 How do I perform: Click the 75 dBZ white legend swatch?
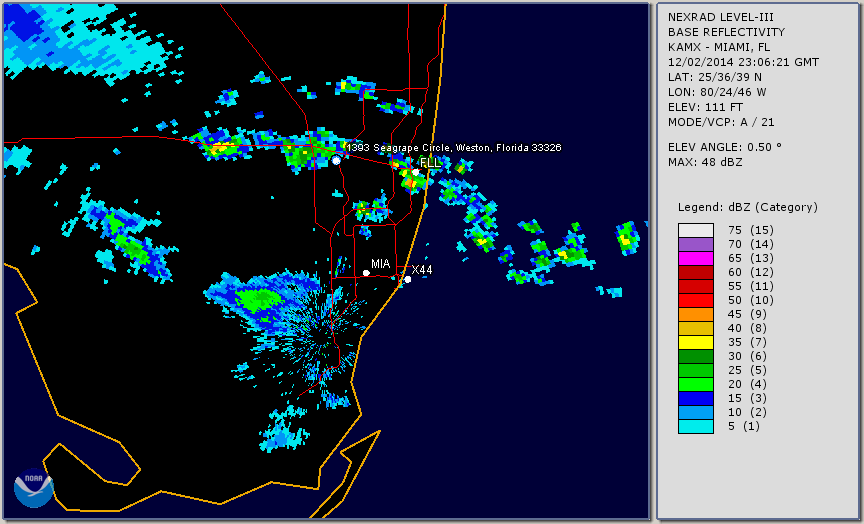[696, 230]
